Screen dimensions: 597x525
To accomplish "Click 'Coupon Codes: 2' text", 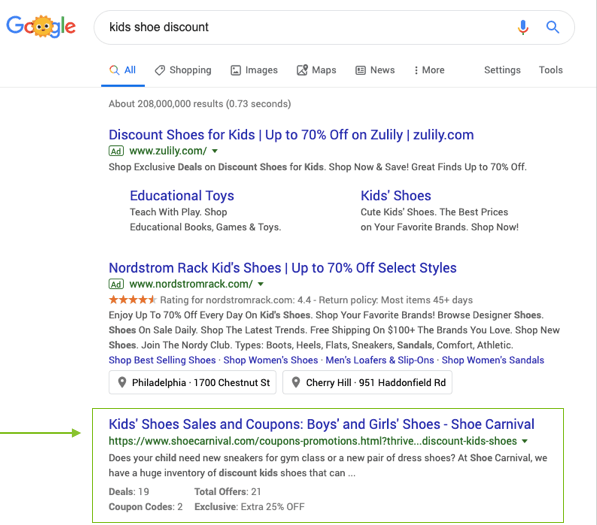I will pos(145,507).
